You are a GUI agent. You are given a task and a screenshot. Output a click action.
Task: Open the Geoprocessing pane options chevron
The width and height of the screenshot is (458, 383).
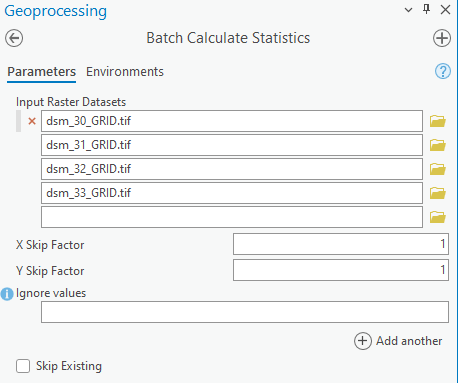408,10
